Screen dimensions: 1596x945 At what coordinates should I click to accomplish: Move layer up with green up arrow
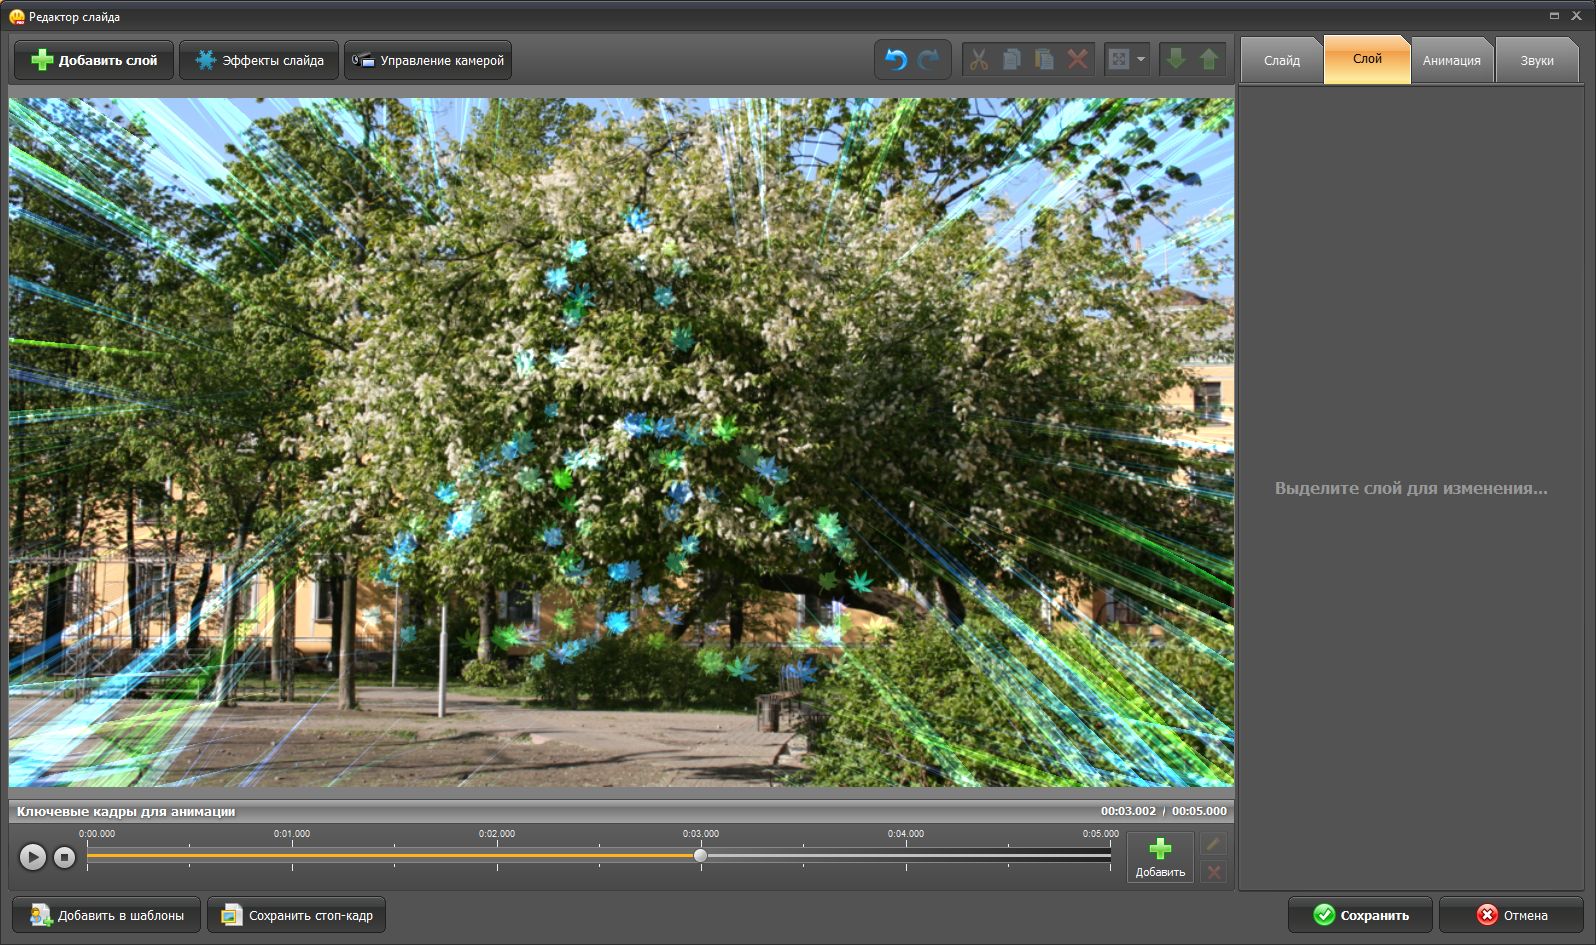[x=1209, y=60]
